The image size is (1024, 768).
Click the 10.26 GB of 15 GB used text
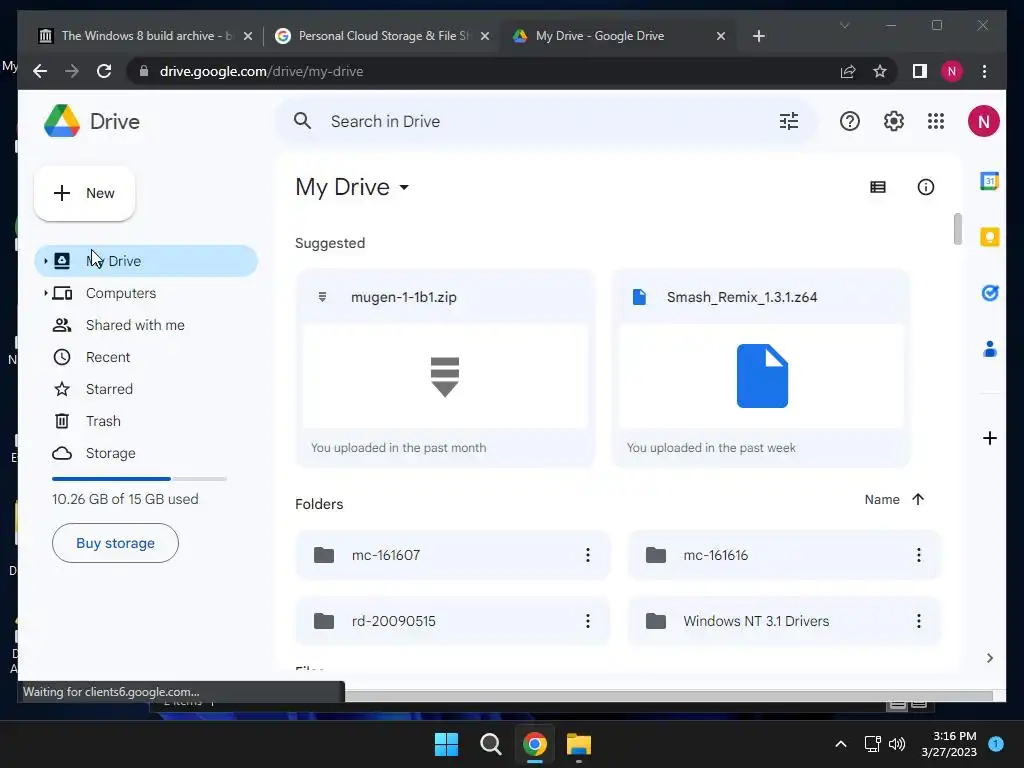click(x=125, y=499)
